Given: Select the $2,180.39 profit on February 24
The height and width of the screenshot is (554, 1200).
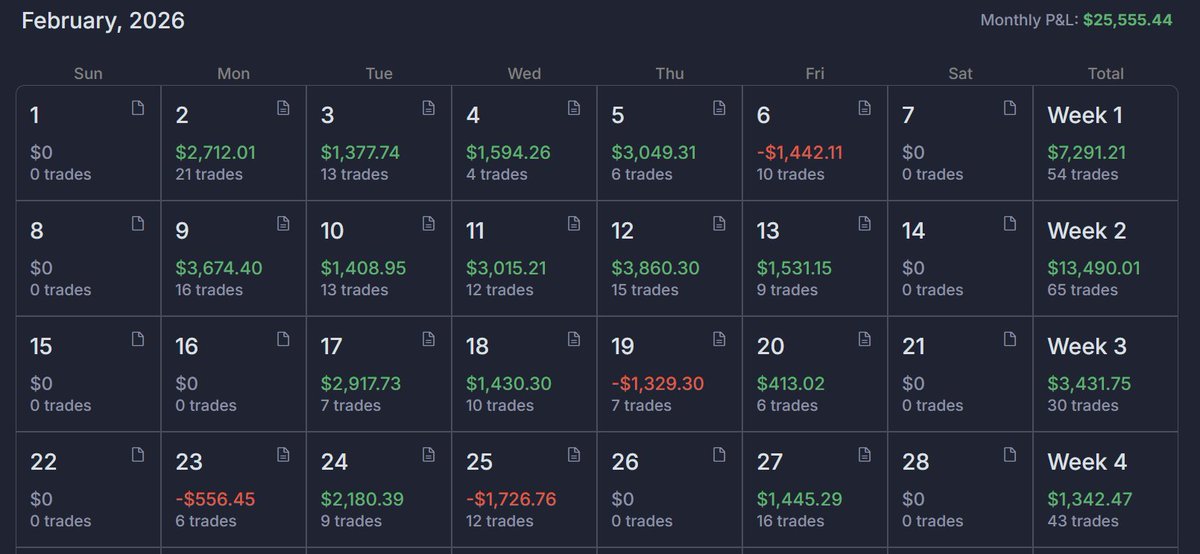Looking at the screenshot, I should [362, 499].
